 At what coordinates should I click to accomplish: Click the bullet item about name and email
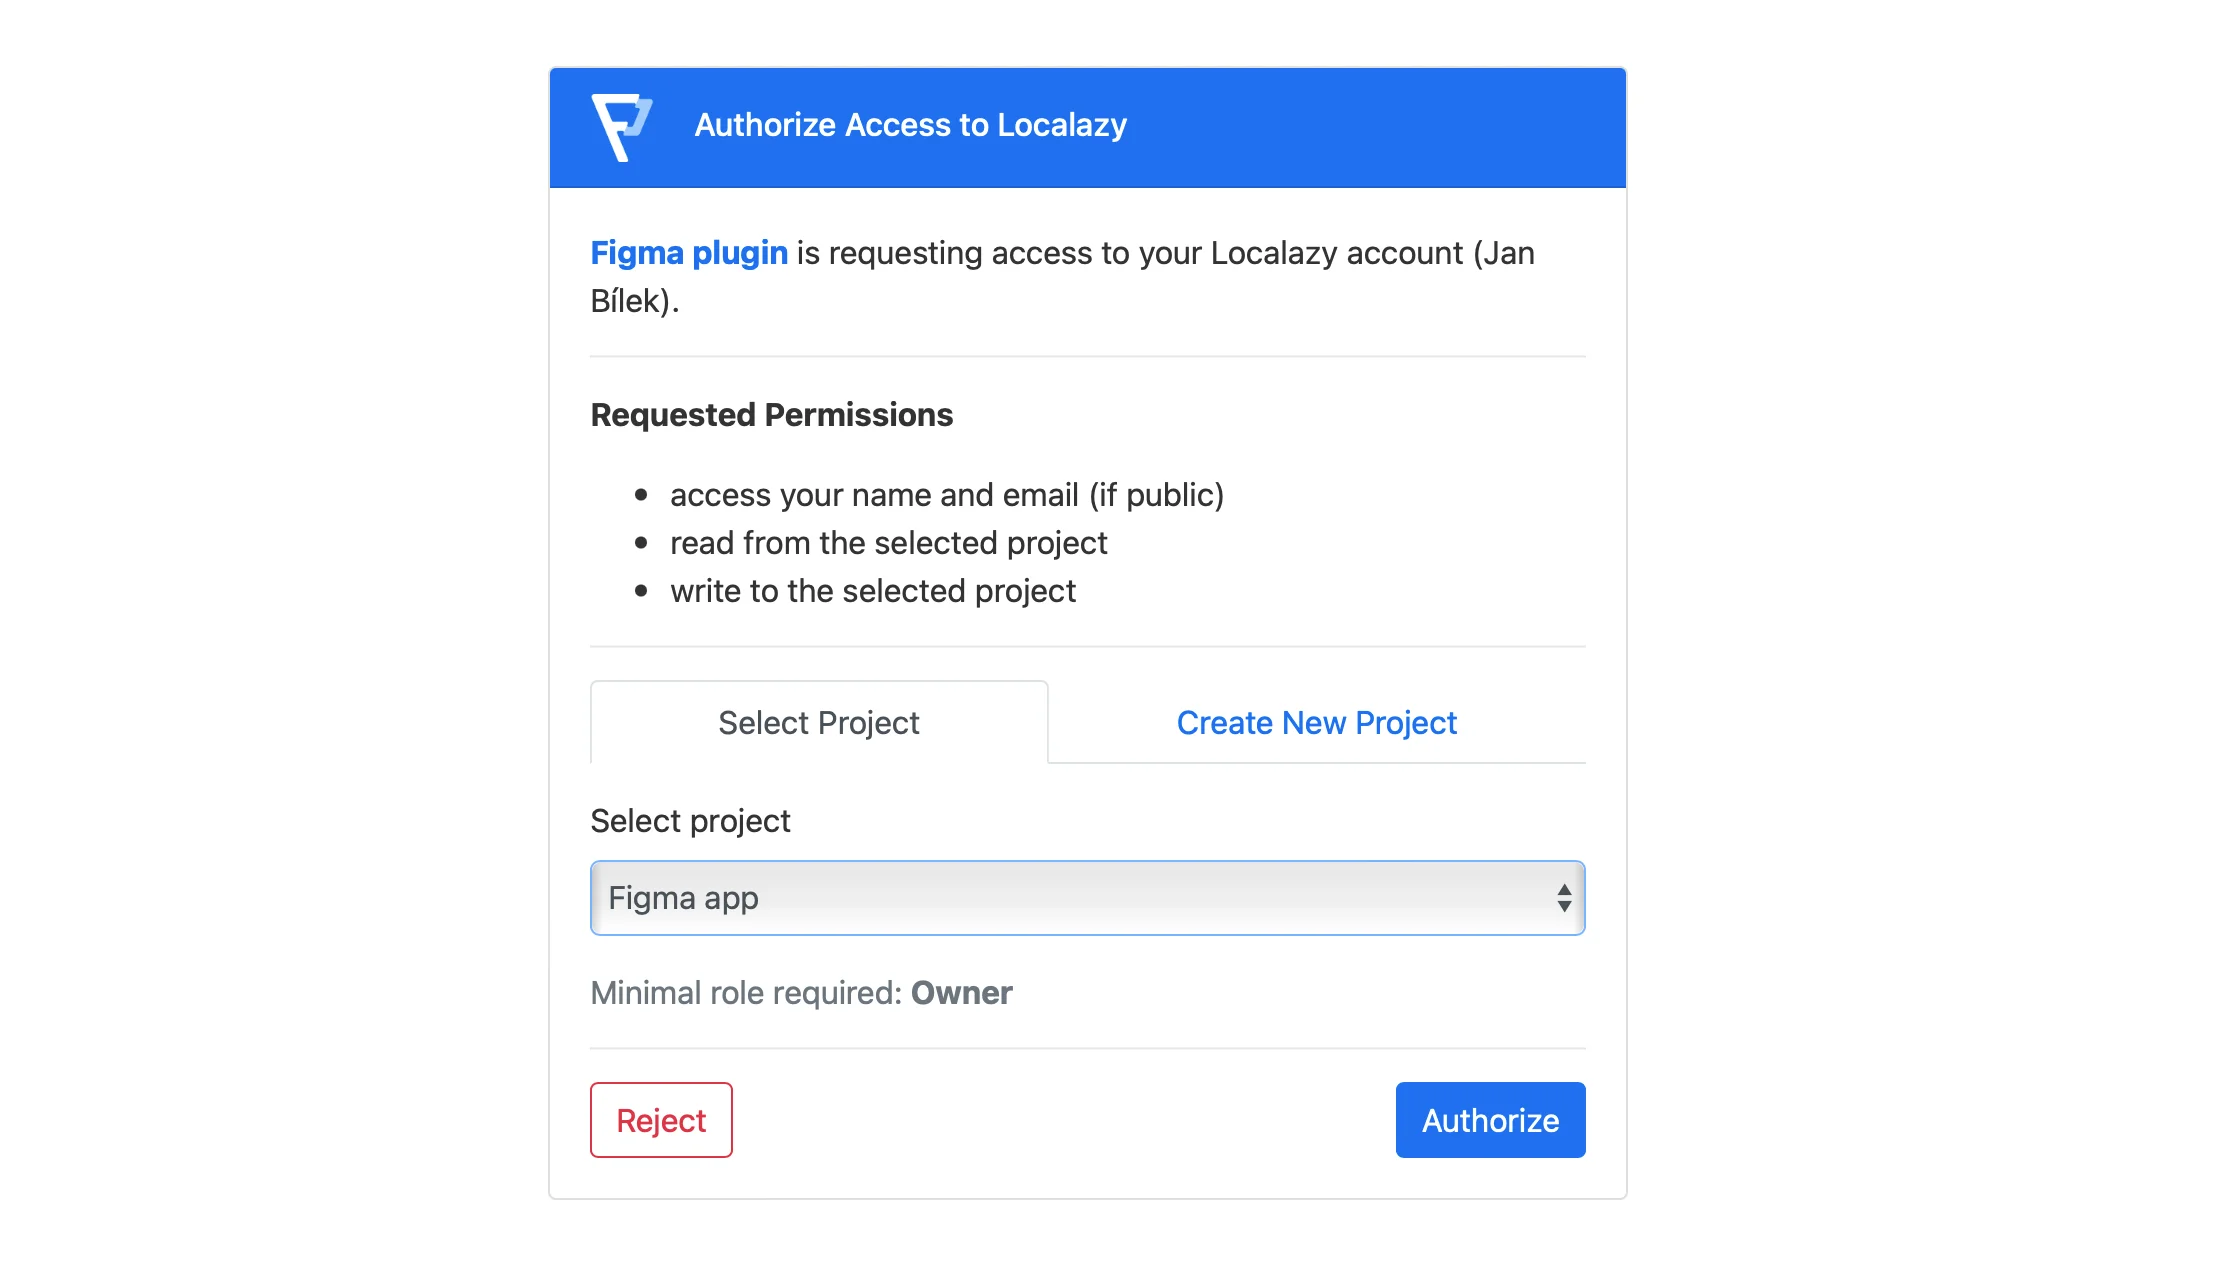(947, 493)
